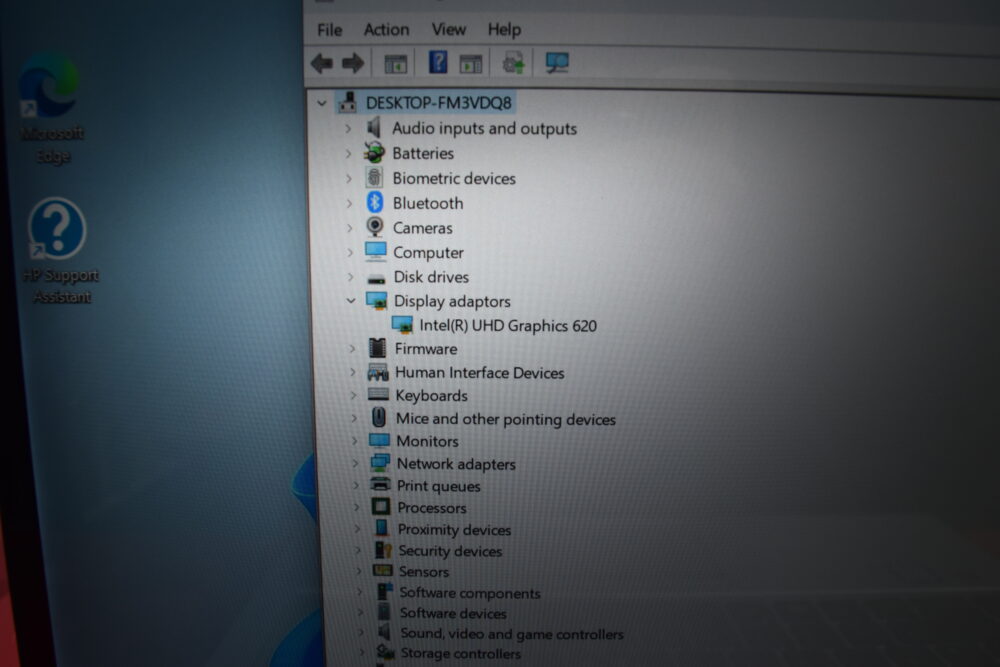Open the File menu
This screenshot has width=1000, height=667.
pyautogui.click(x=330, y=30)
